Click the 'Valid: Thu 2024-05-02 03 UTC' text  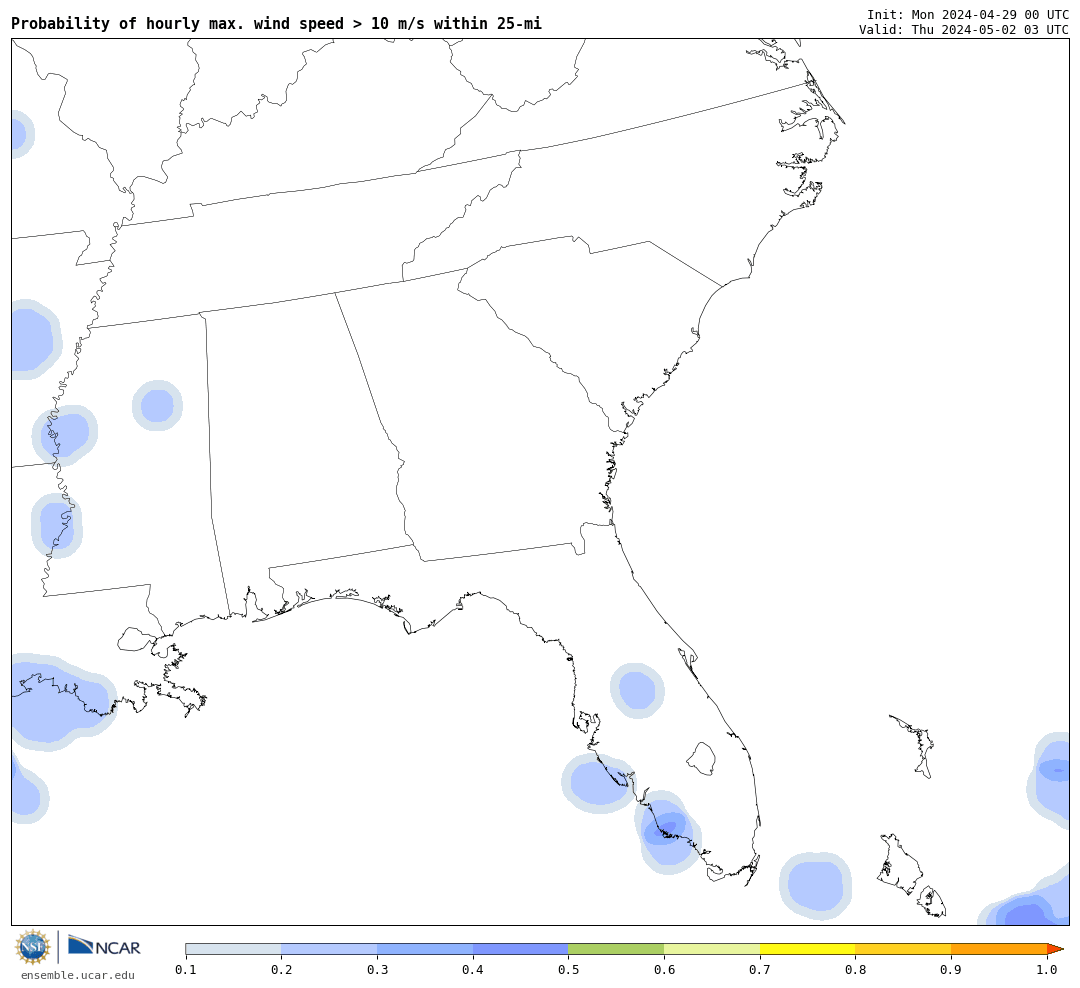coord(964,30)
